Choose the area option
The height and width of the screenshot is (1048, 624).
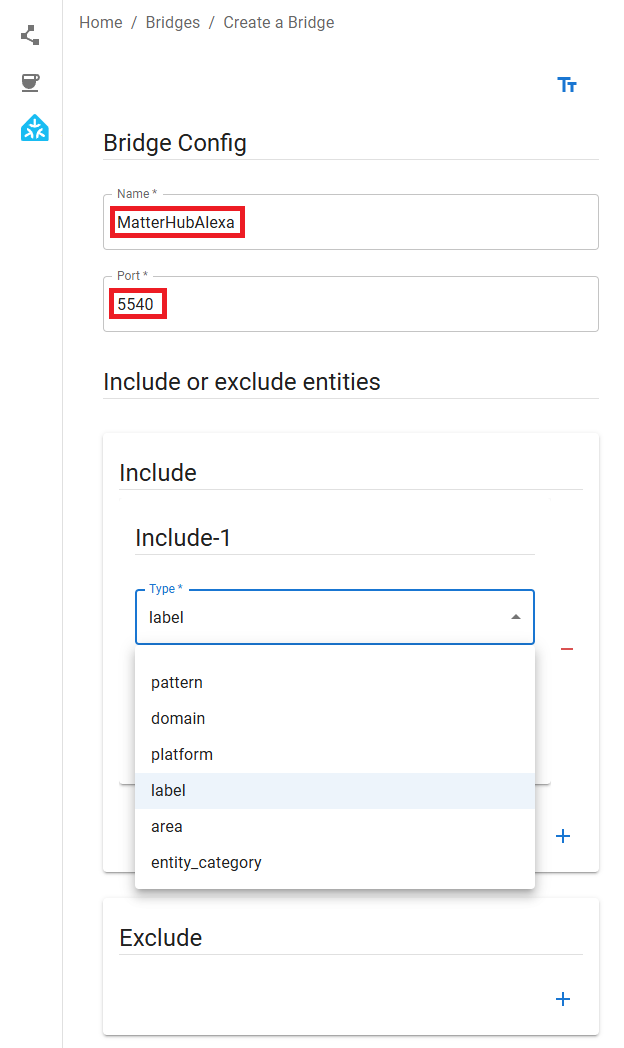167,827
